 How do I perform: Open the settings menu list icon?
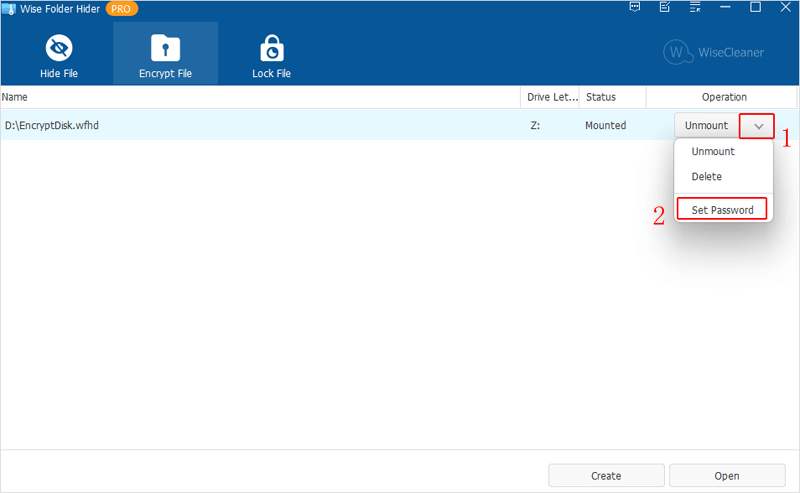coord(695,7)
